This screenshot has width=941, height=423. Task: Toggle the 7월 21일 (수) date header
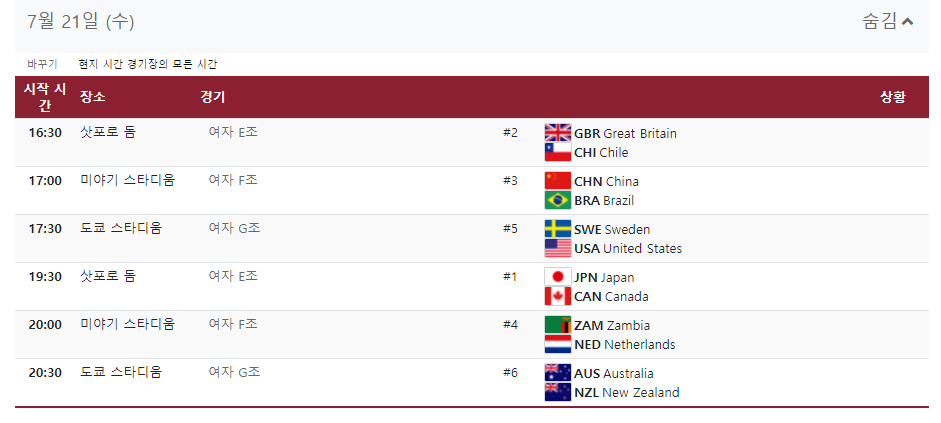pos(80,22)
